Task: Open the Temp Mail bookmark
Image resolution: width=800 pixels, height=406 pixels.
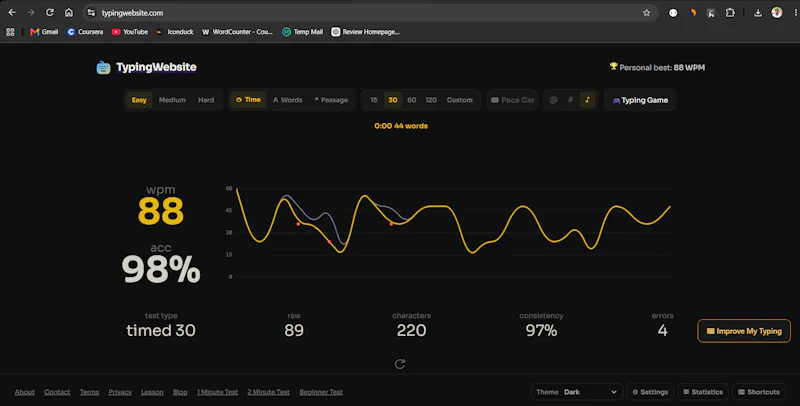Action: click(x=303, y=32)
